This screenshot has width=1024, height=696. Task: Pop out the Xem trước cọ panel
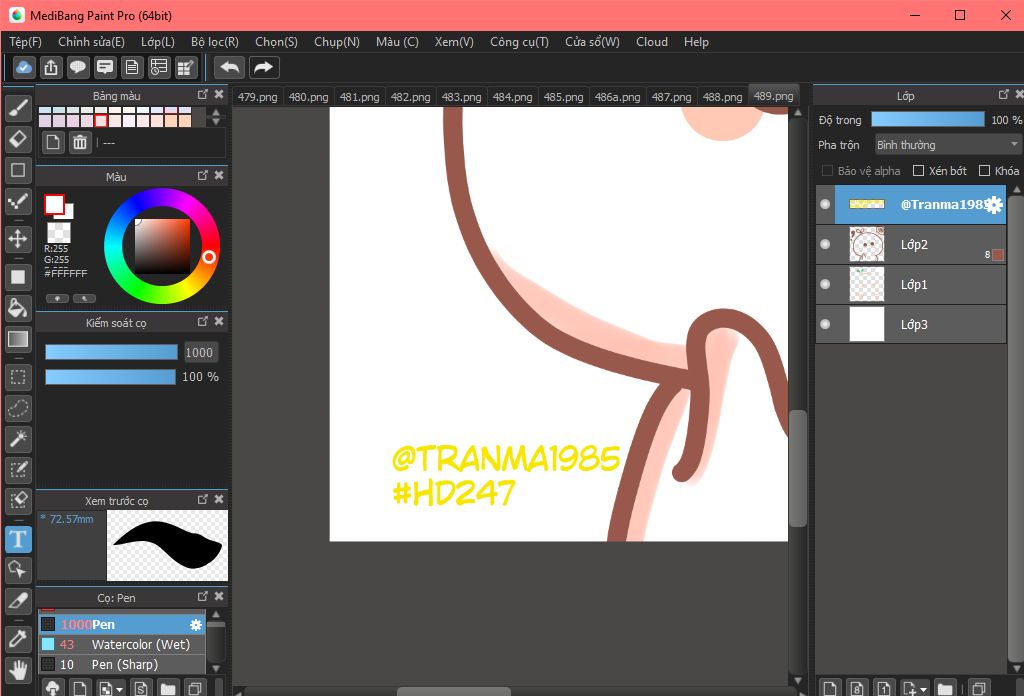click(x=202, y=499)
